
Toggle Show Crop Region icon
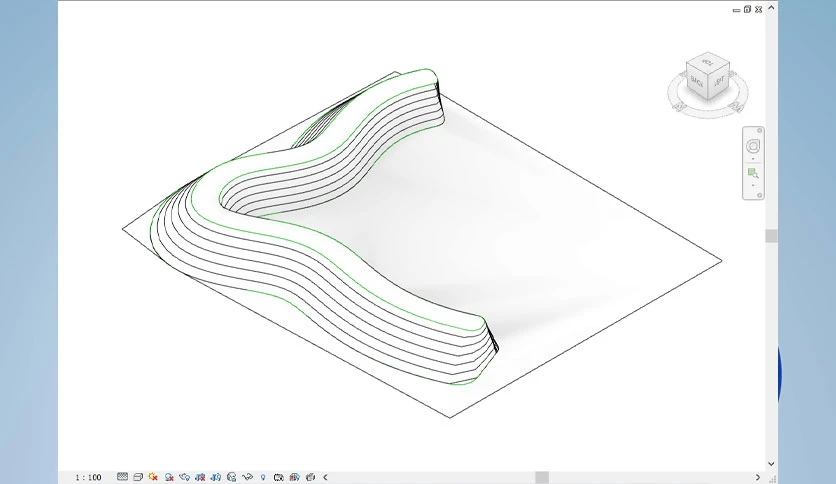click(215, 477)
